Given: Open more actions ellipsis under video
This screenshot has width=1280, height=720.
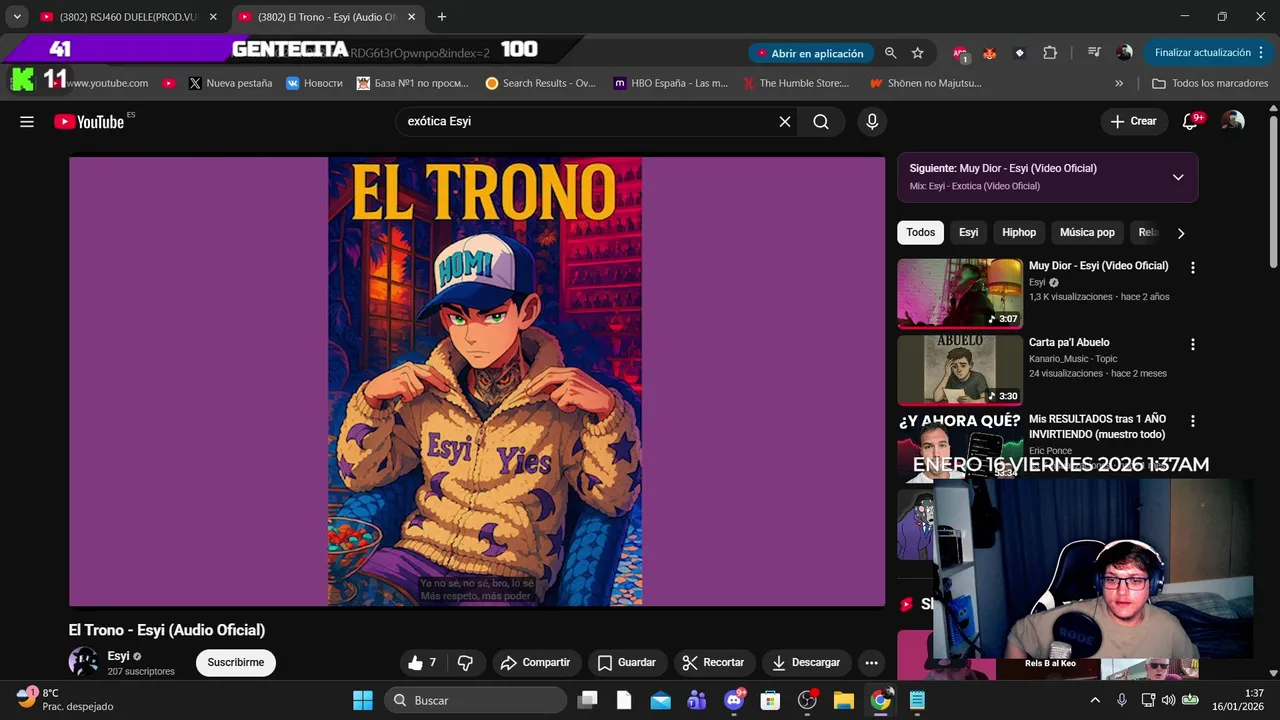Looking at the screenshot, I should click(x=871, y=662).
